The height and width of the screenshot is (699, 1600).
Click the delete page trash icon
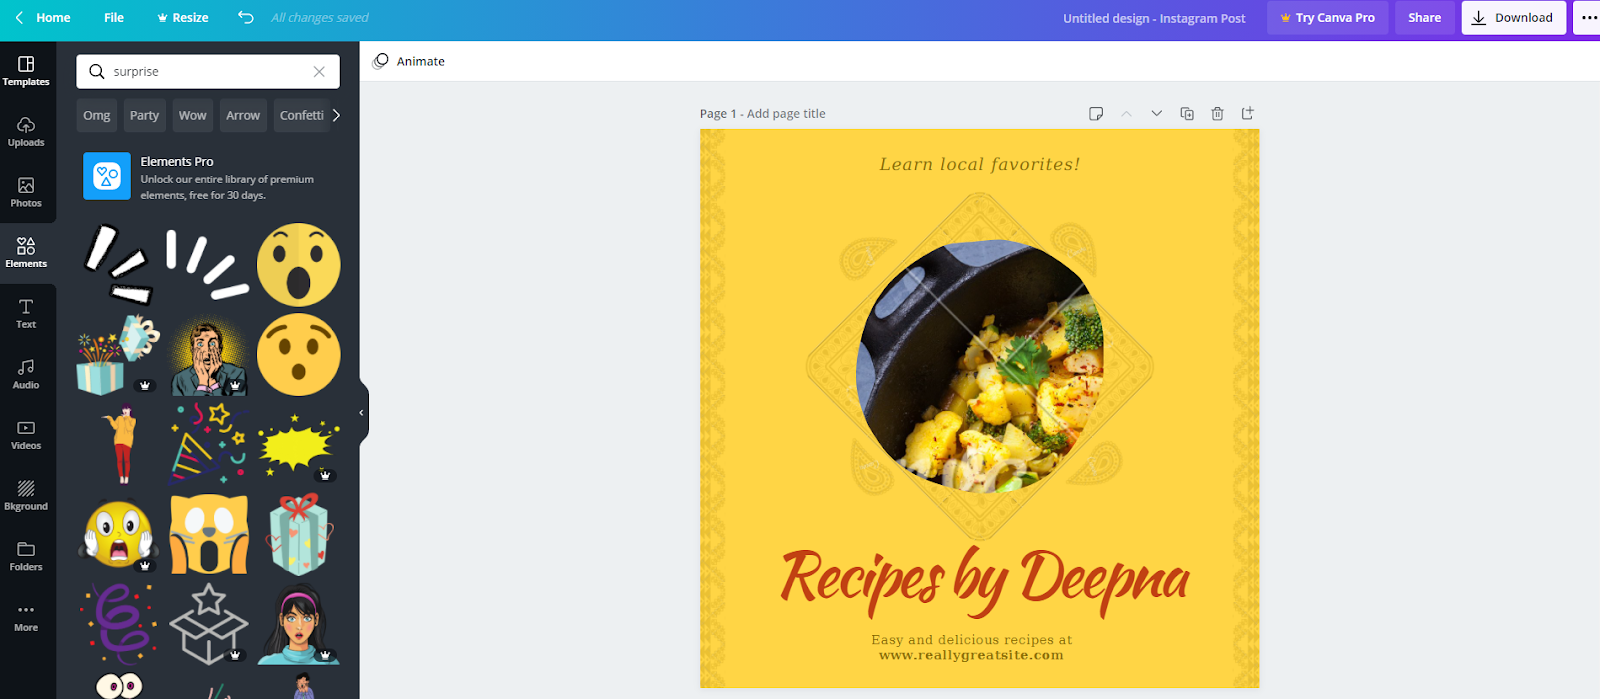[1217, 114]
